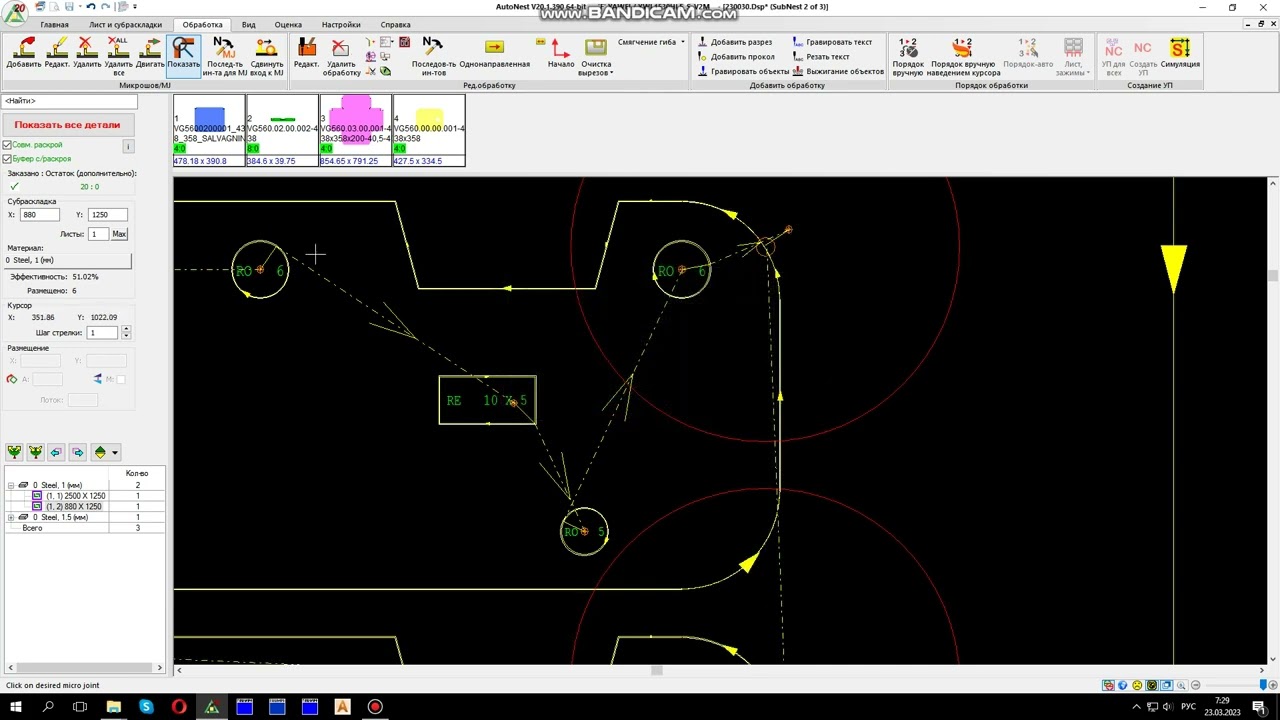Click the Показать все детали button
The height and width of the screenshot is (720, 1280).
tap(67, 125)
